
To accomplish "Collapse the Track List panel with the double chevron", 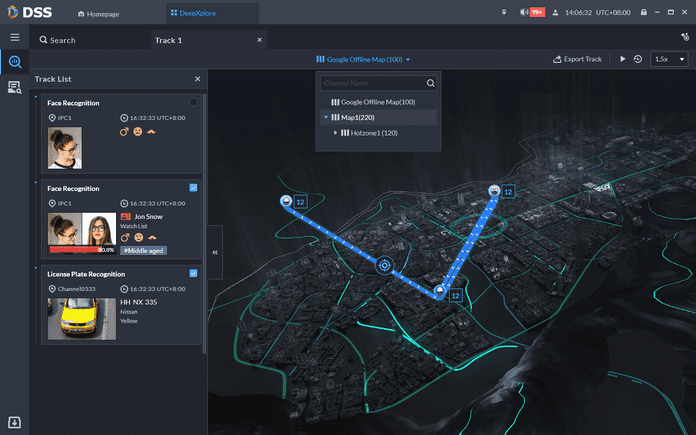I will click(215, 253).
